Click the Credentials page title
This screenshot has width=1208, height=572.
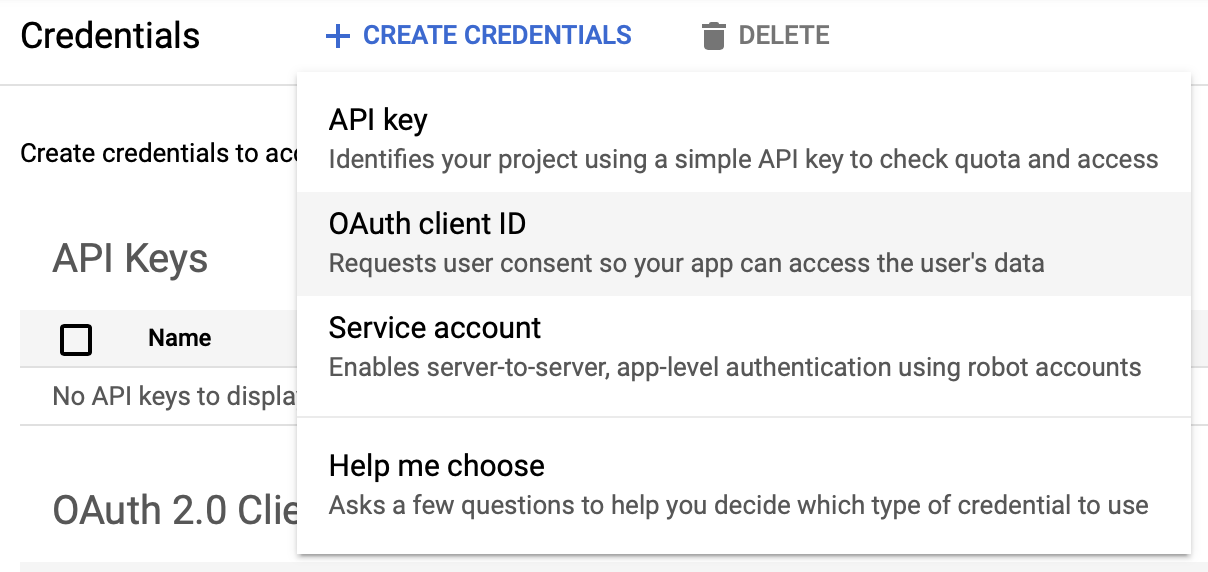click(x=110, y=36)
